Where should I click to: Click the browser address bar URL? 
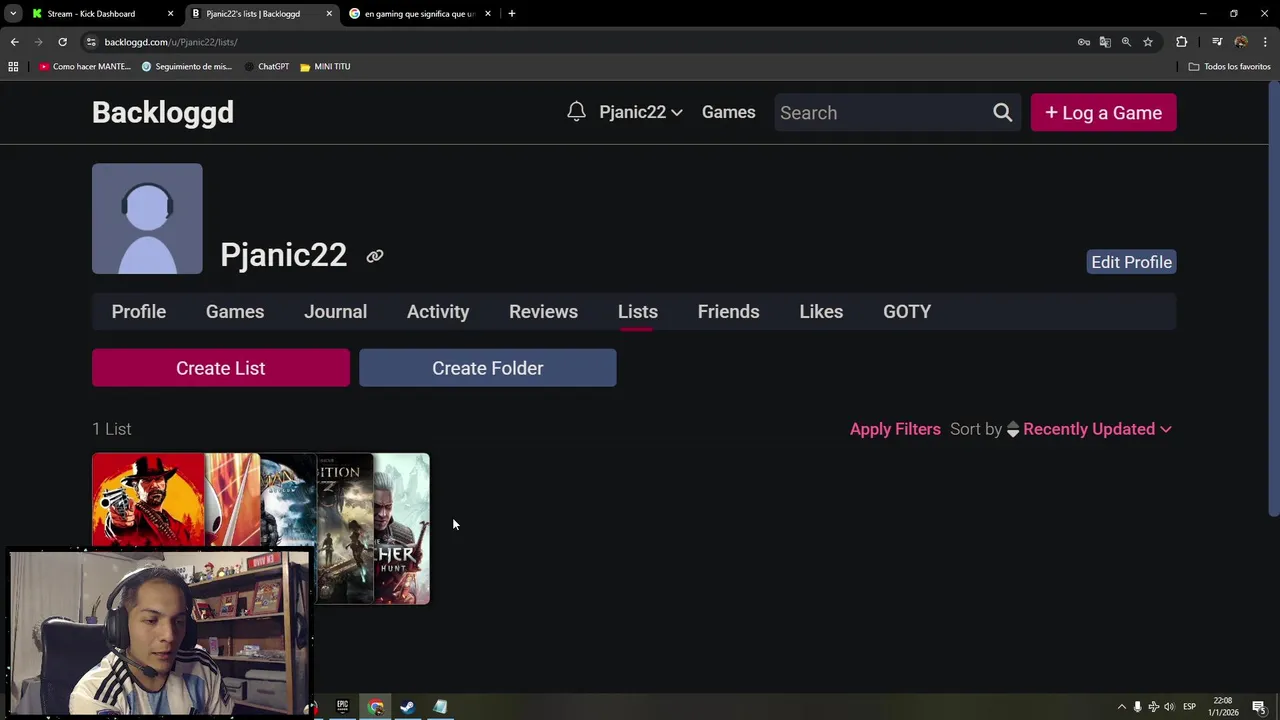tap(171, 42)
